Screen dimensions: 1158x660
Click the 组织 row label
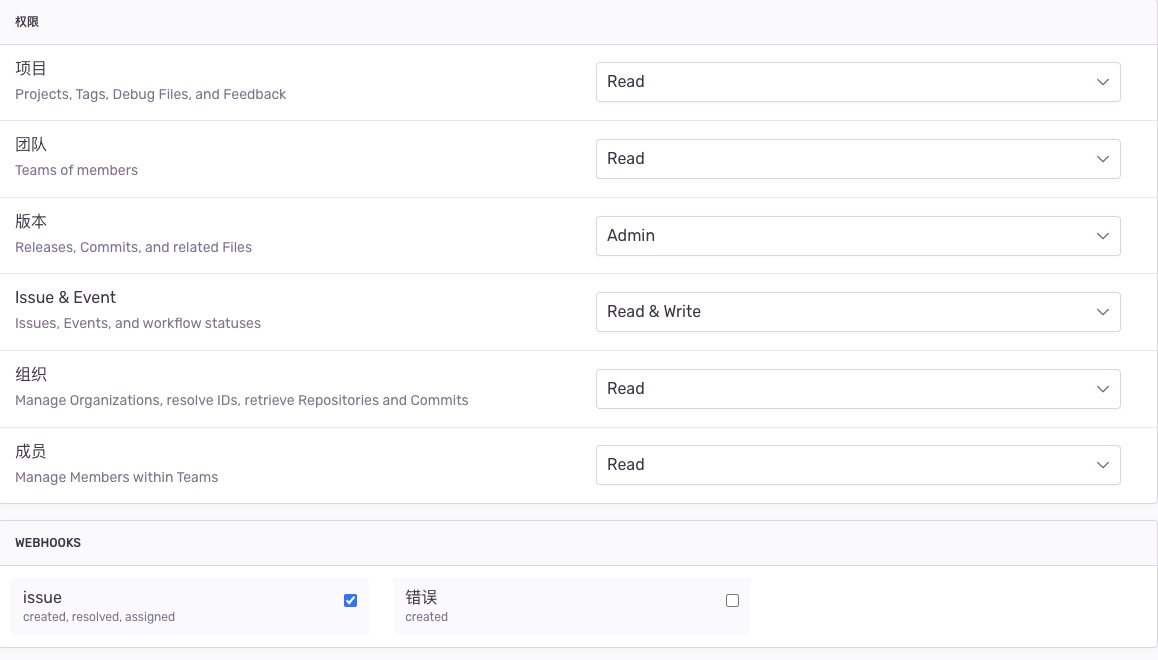[x=31, y=375]
